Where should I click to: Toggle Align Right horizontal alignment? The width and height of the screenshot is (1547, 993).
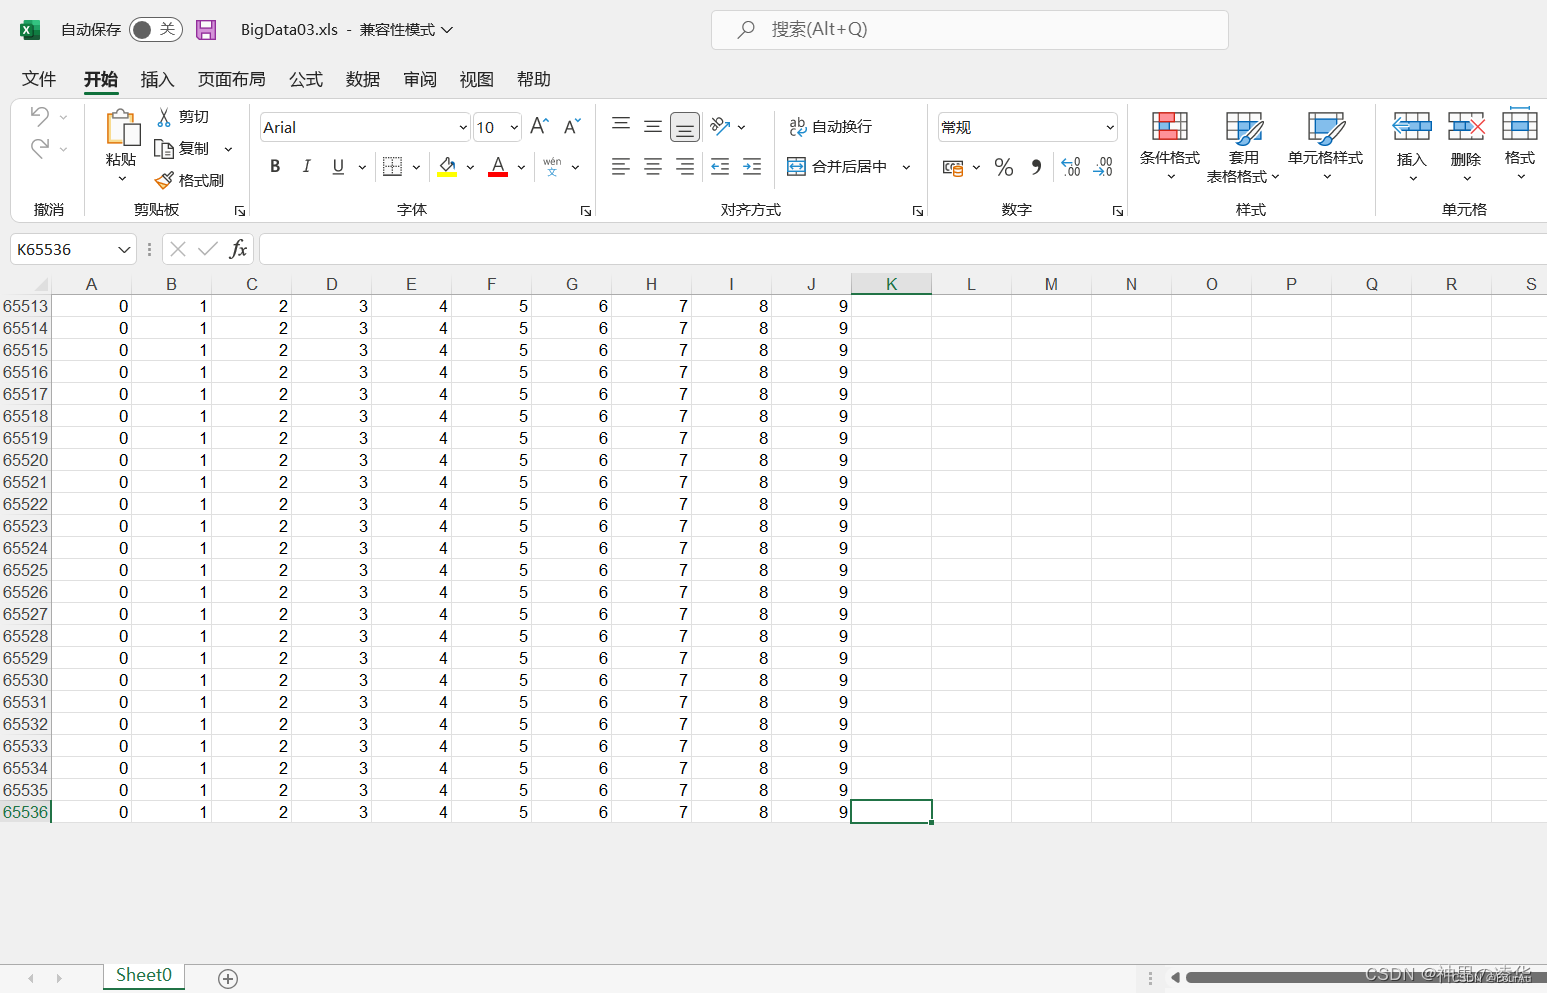click(685, 167)
